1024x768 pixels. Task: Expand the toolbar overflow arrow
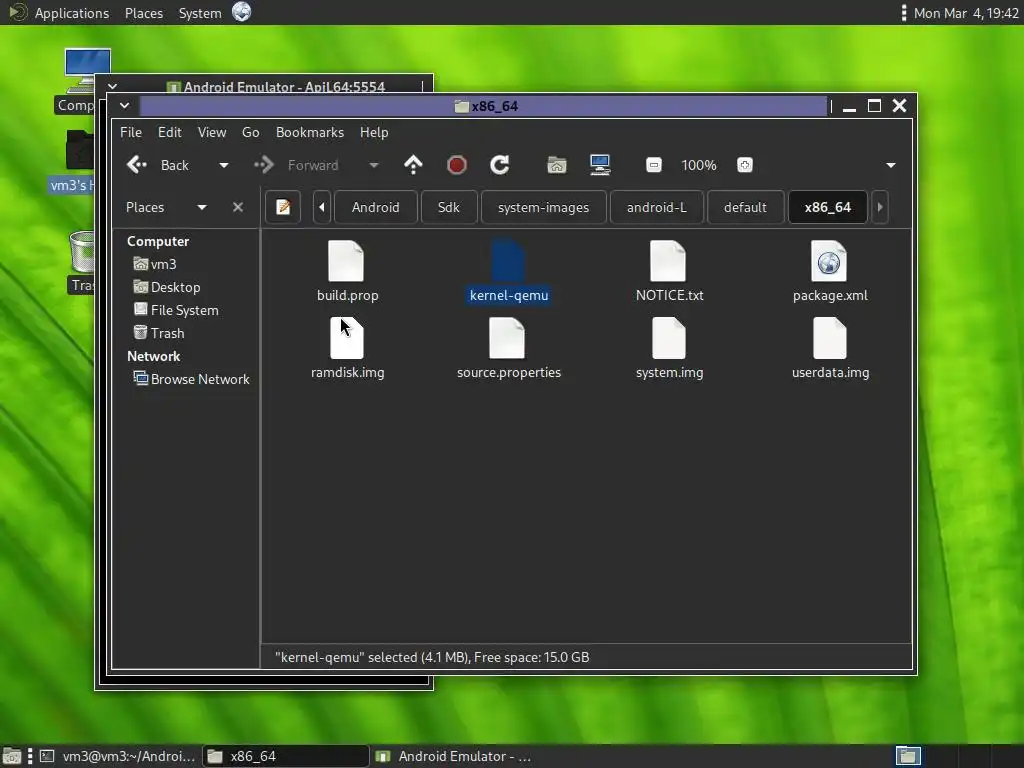(x=891, y=165)
